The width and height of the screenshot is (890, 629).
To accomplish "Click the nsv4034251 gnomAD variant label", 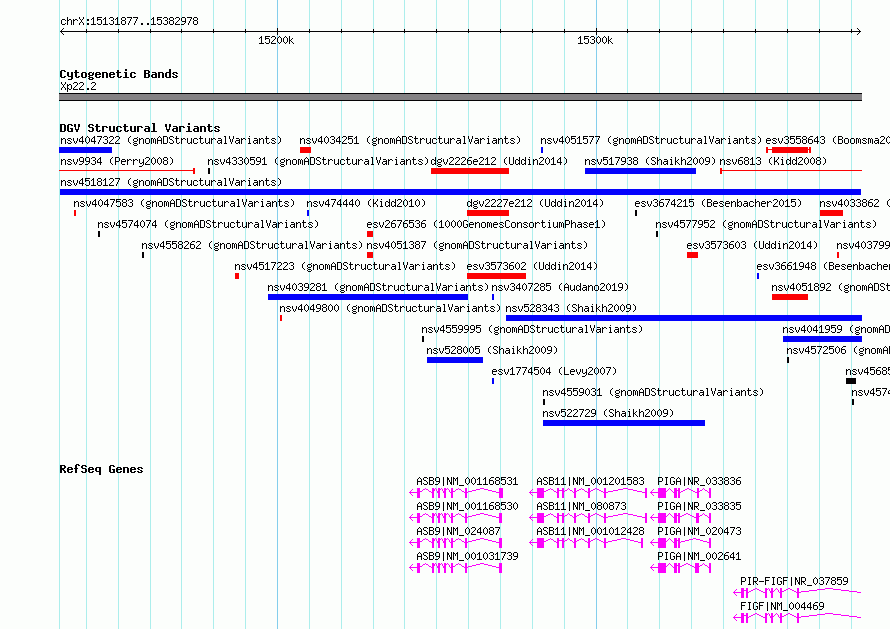I will point(410,140).
